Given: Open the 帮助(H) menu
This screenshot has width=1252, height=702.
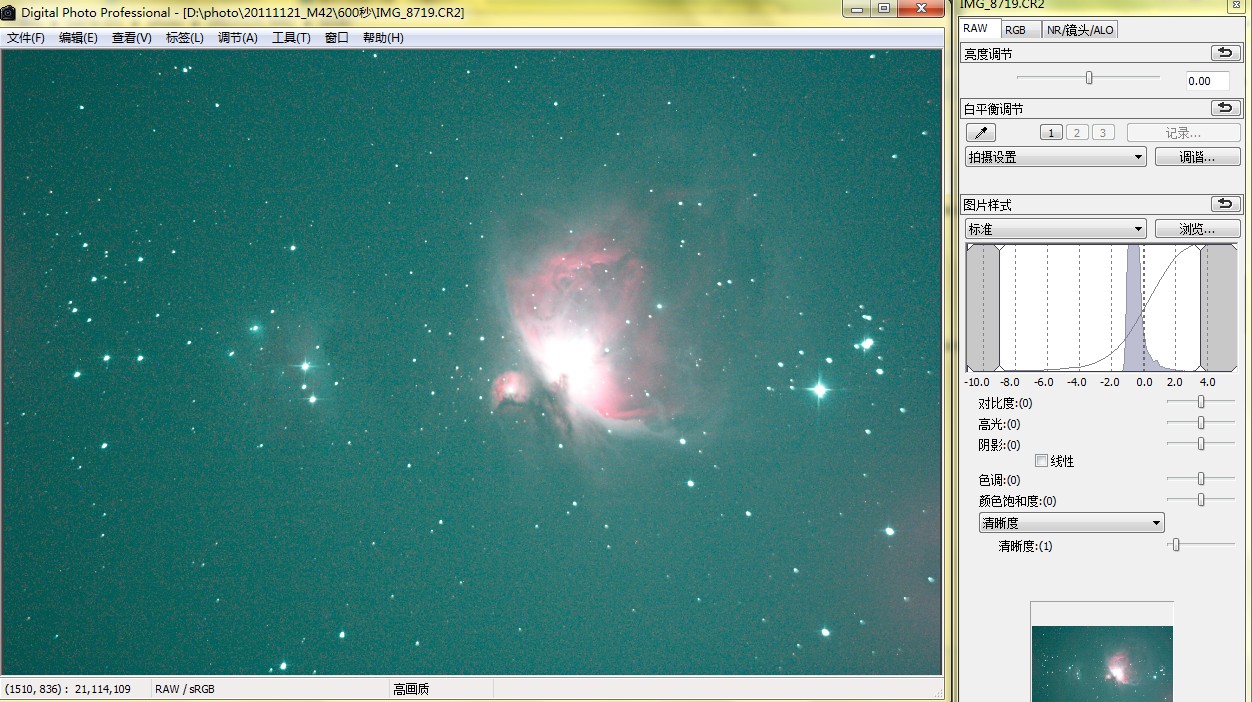Looking at the screenshot, I should 383,38.
